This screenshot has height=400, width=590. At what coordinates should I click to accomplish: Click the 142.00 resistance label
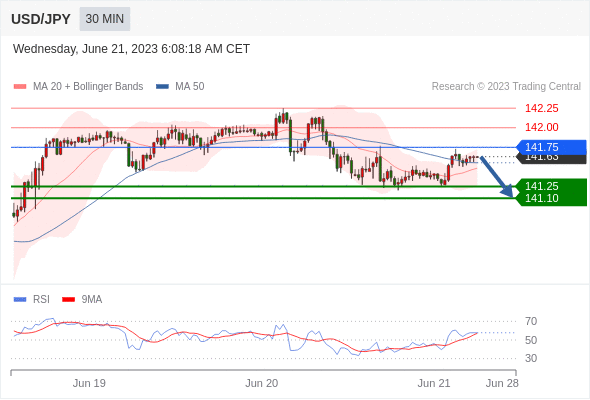click(x=542, y=127)
